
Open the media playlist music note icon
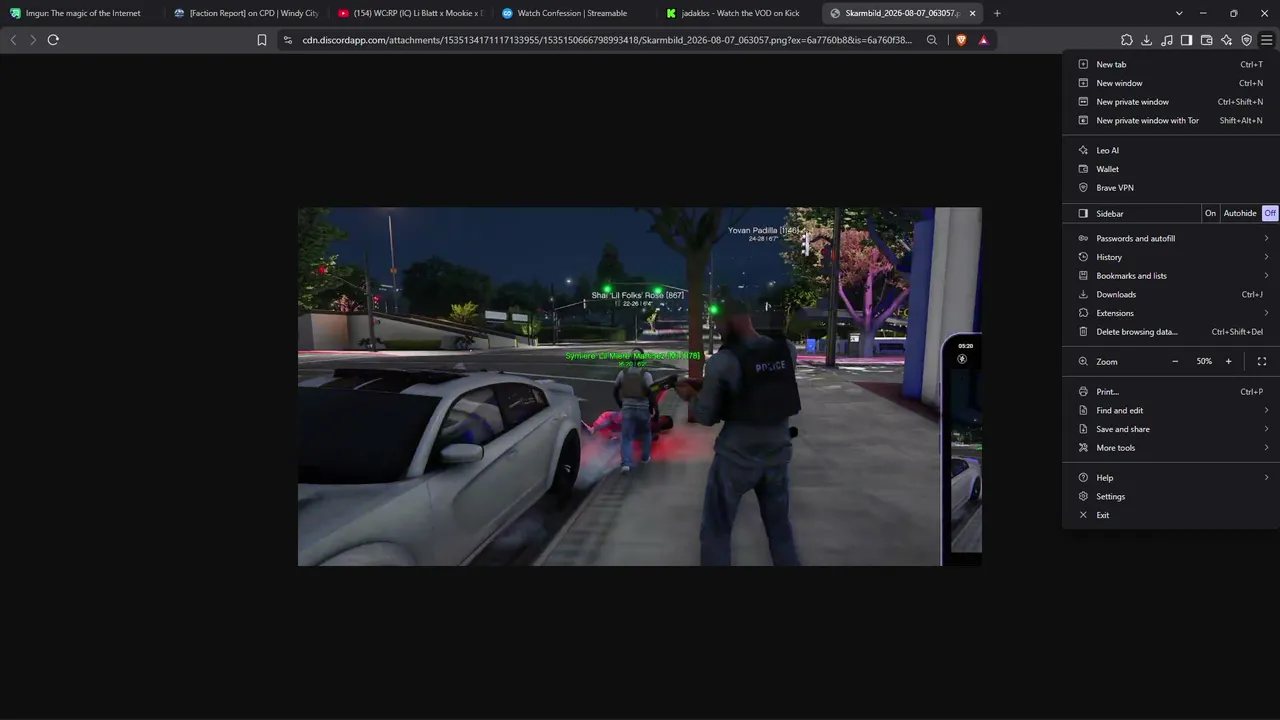point(1166,40)
